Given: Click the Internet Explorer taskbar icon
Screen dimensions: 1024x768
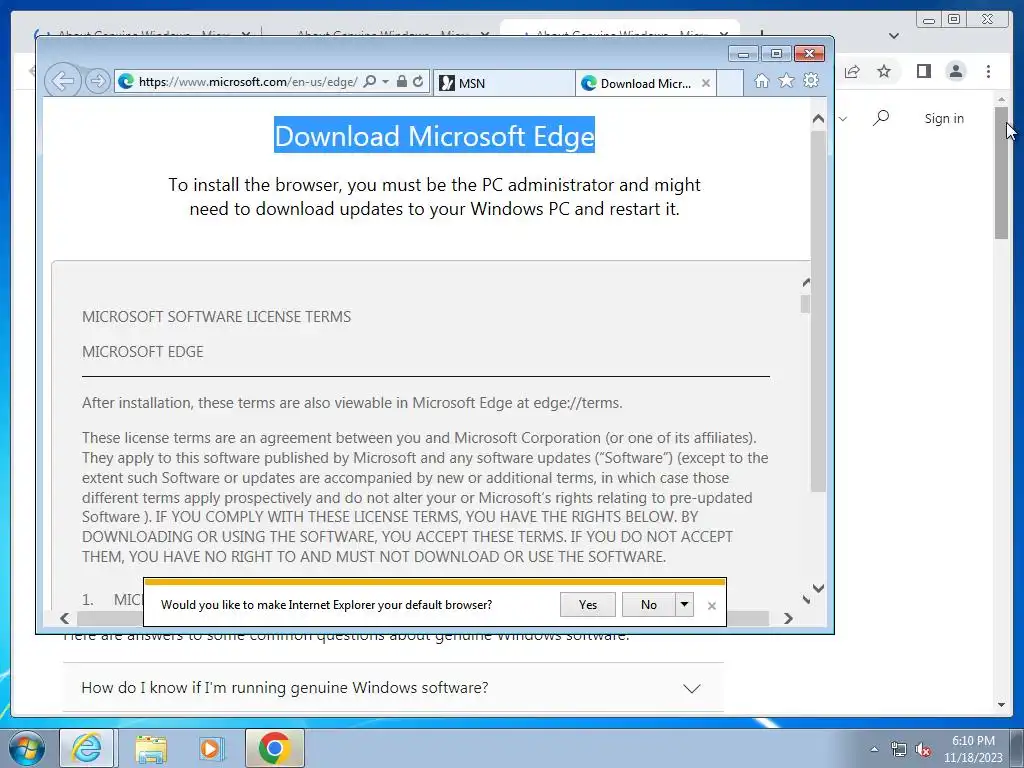Looking at the screenshot, I should 87,749.
